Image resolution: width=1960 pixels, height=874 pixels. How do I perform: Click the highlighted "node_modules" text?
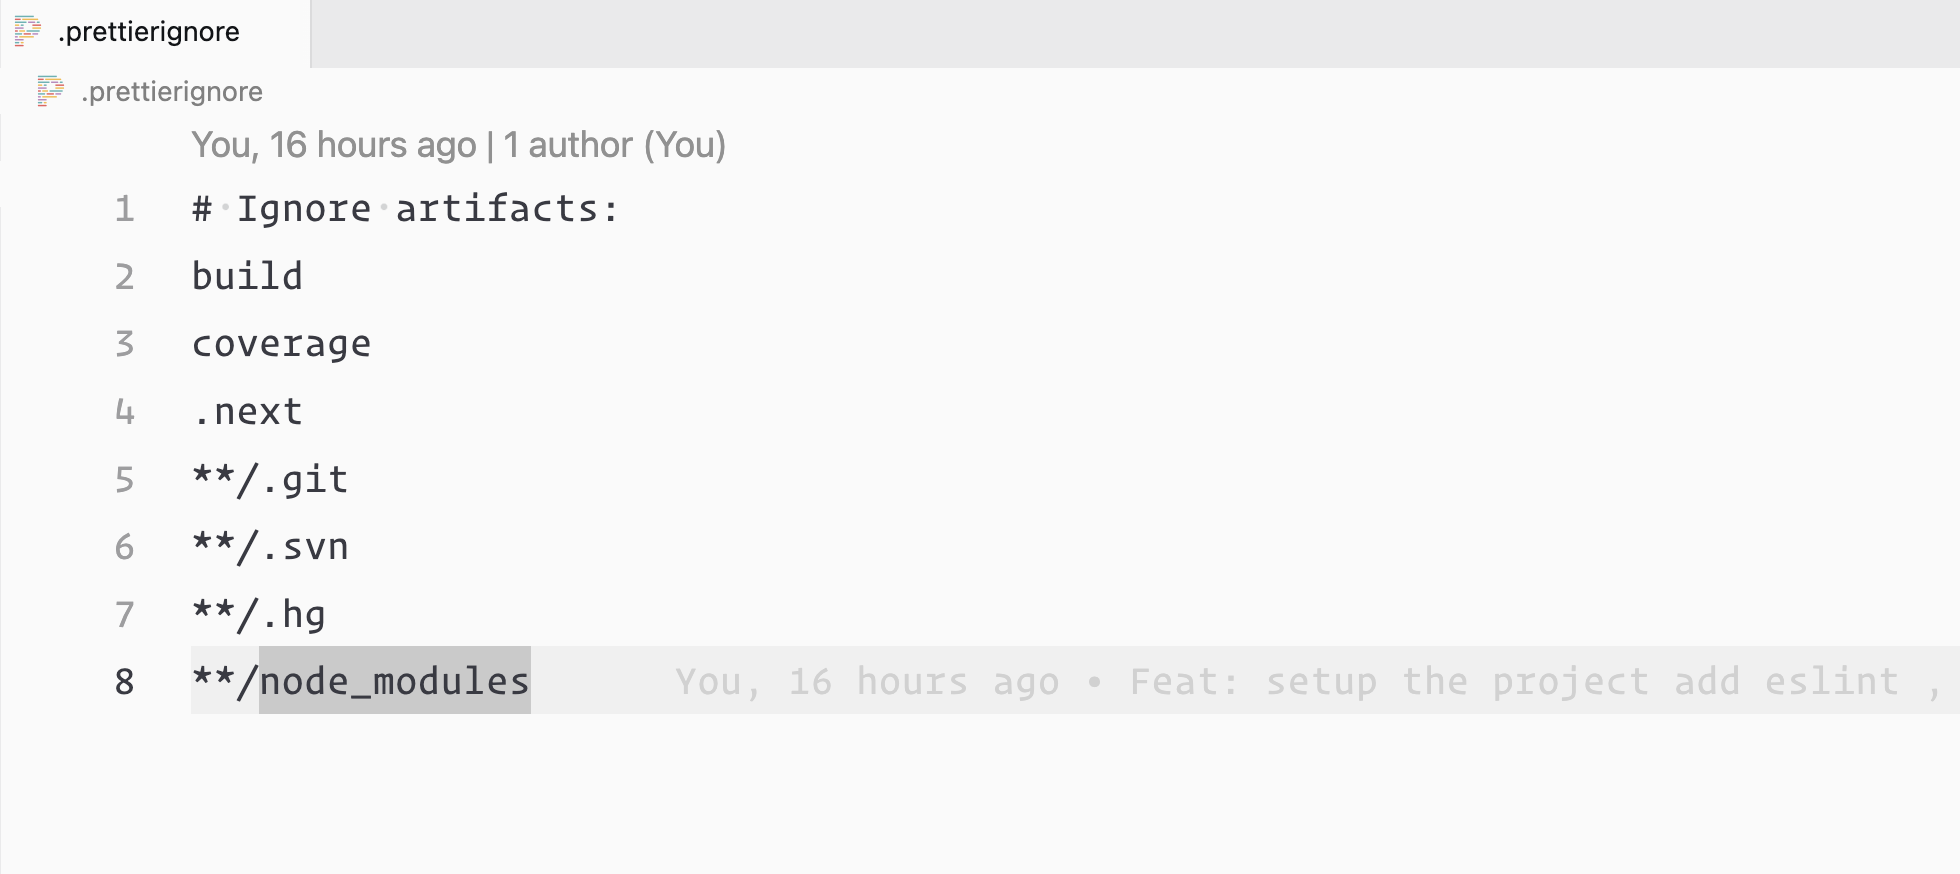click(x=394, y=682)
